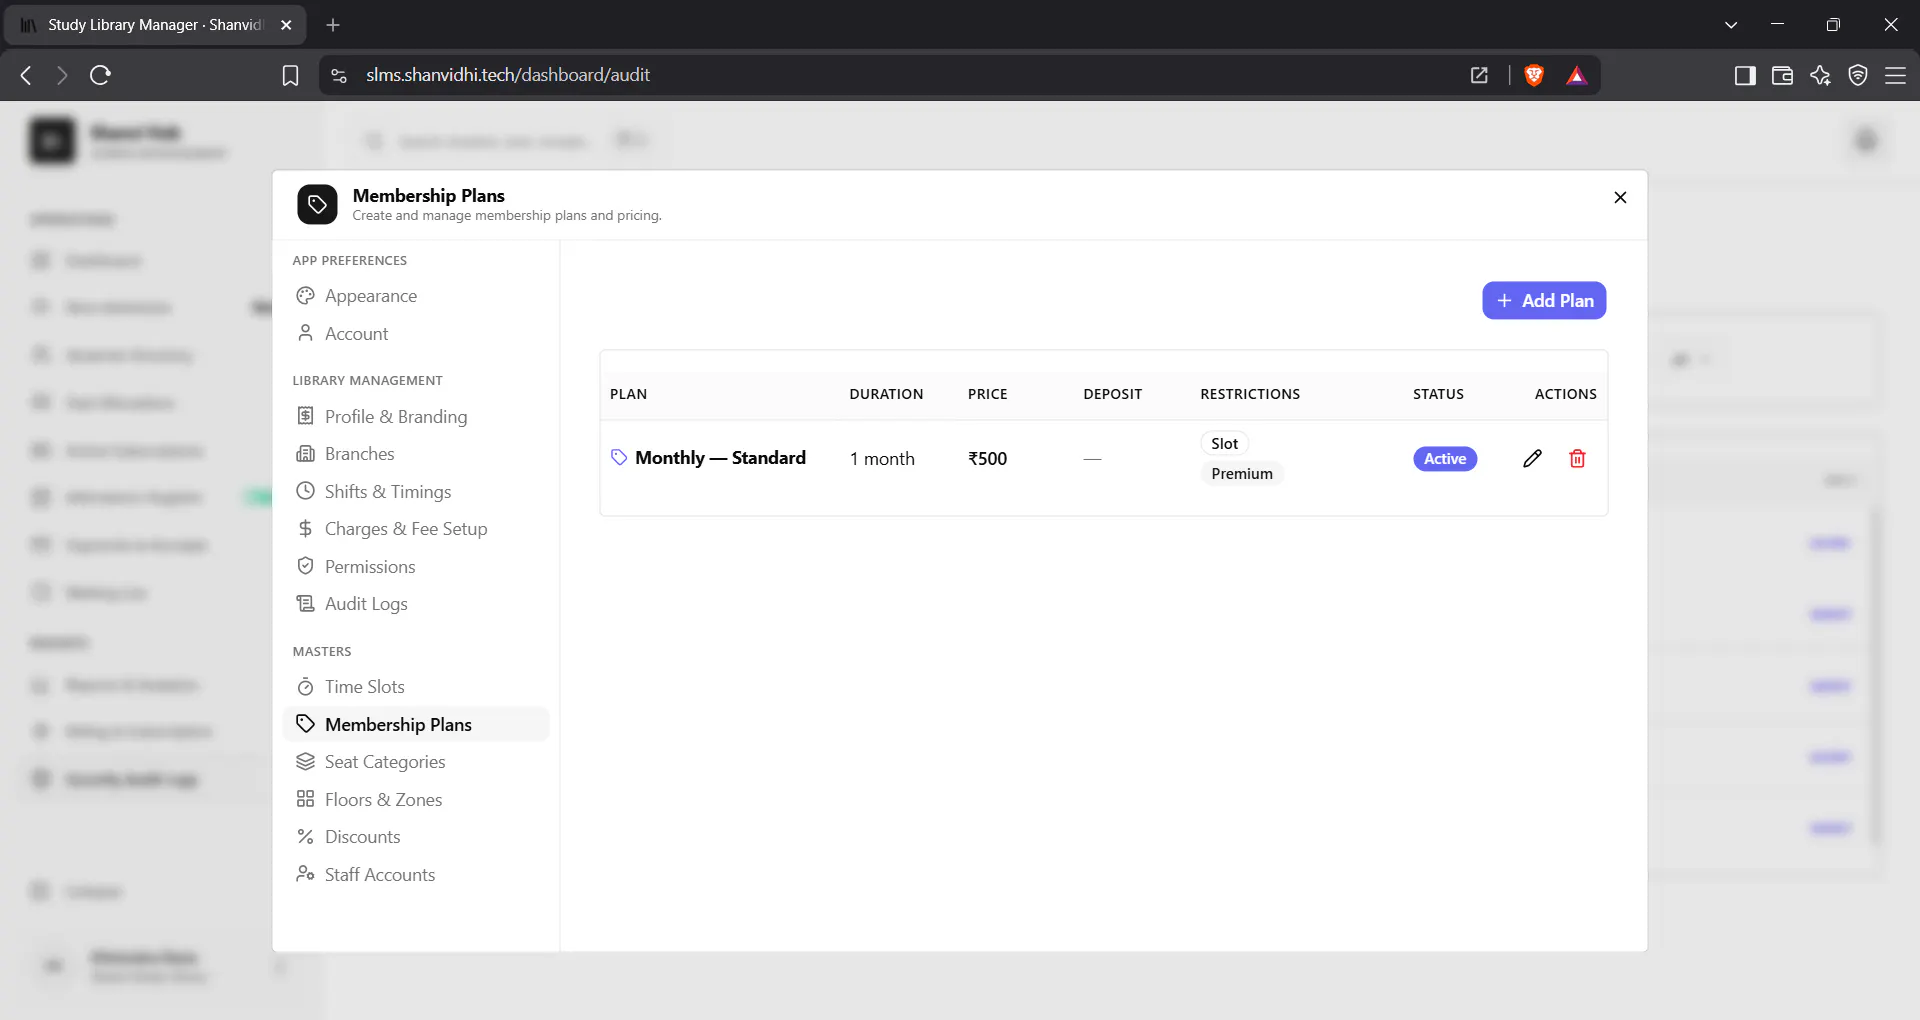Close the Study Library Manager tab

point(286,25)
